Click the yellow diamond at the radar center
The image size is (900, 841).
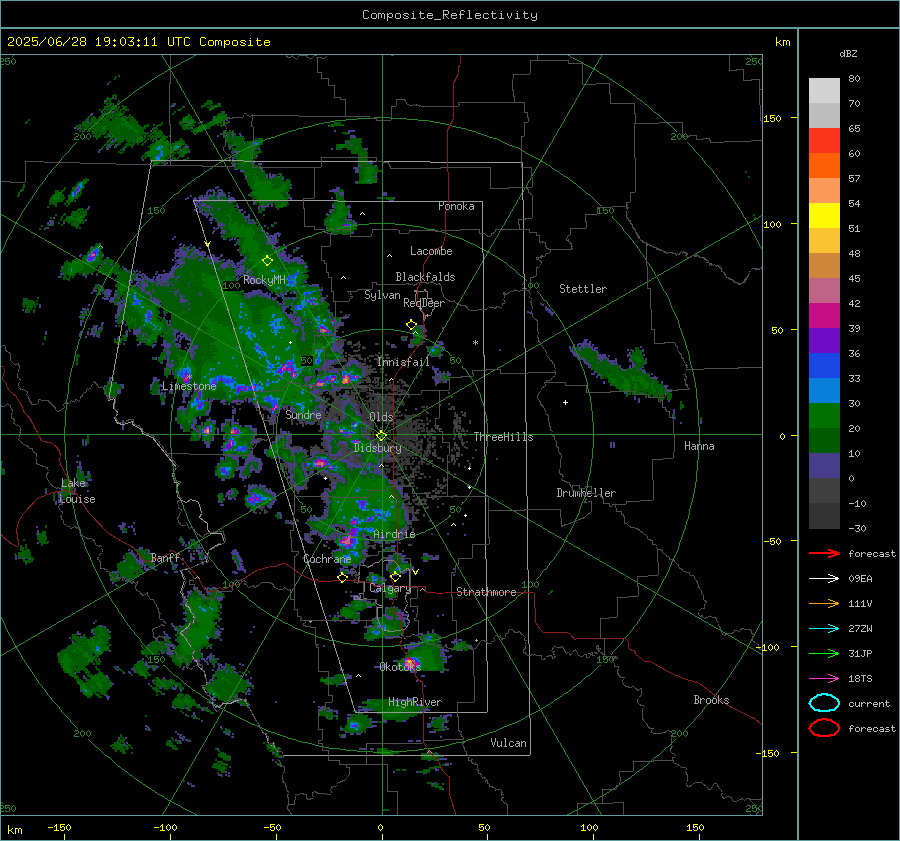tap(381, 436)
